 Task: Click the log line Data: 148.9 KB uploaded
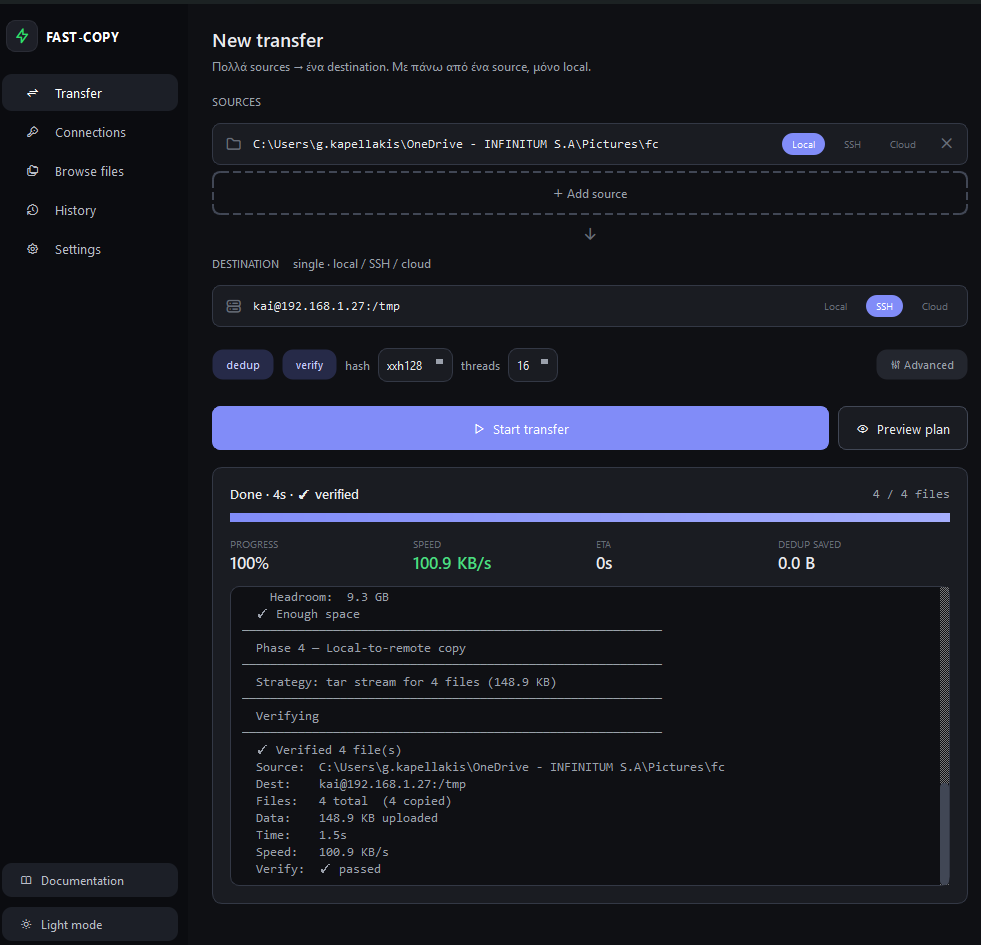point(347,817)
